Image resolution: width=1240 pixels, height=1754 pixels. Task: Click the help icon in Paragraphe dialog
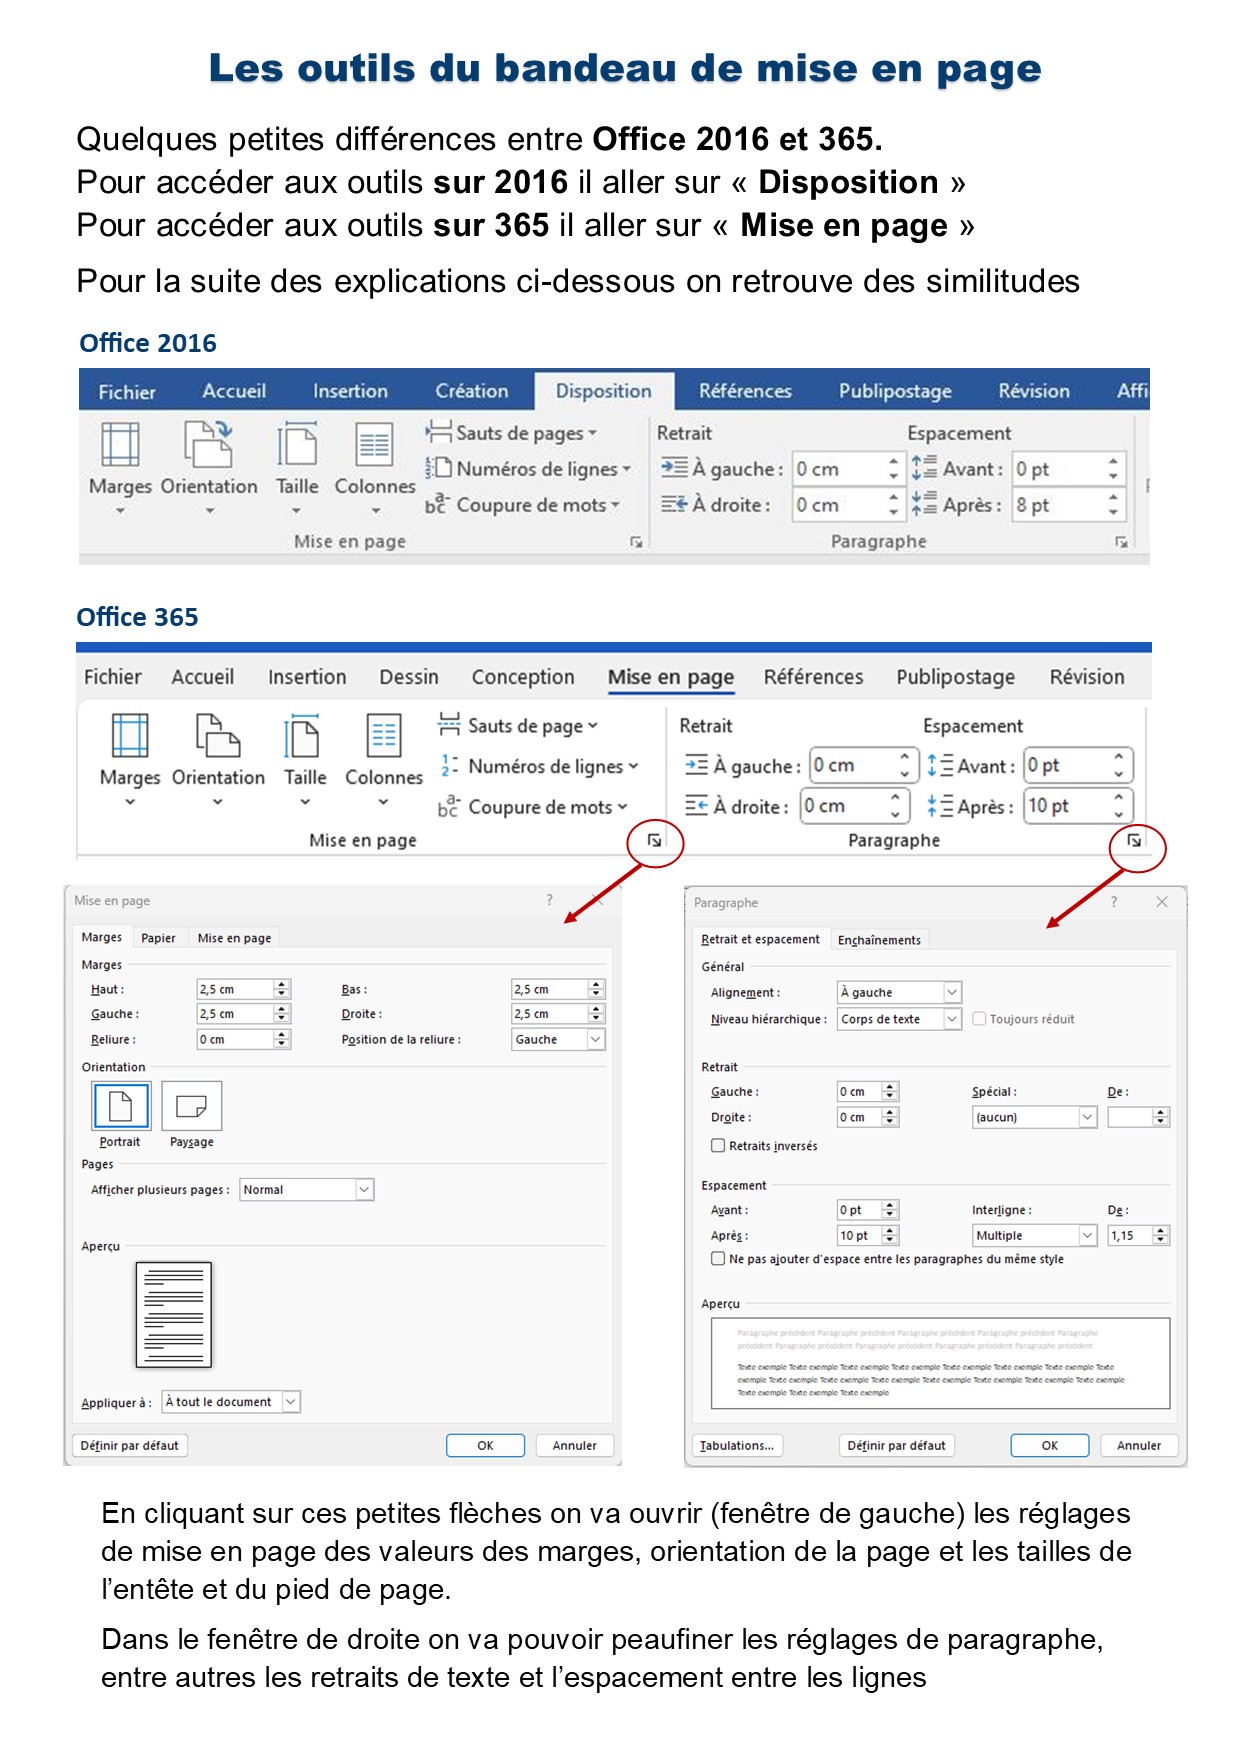(x=1114, y=902)
